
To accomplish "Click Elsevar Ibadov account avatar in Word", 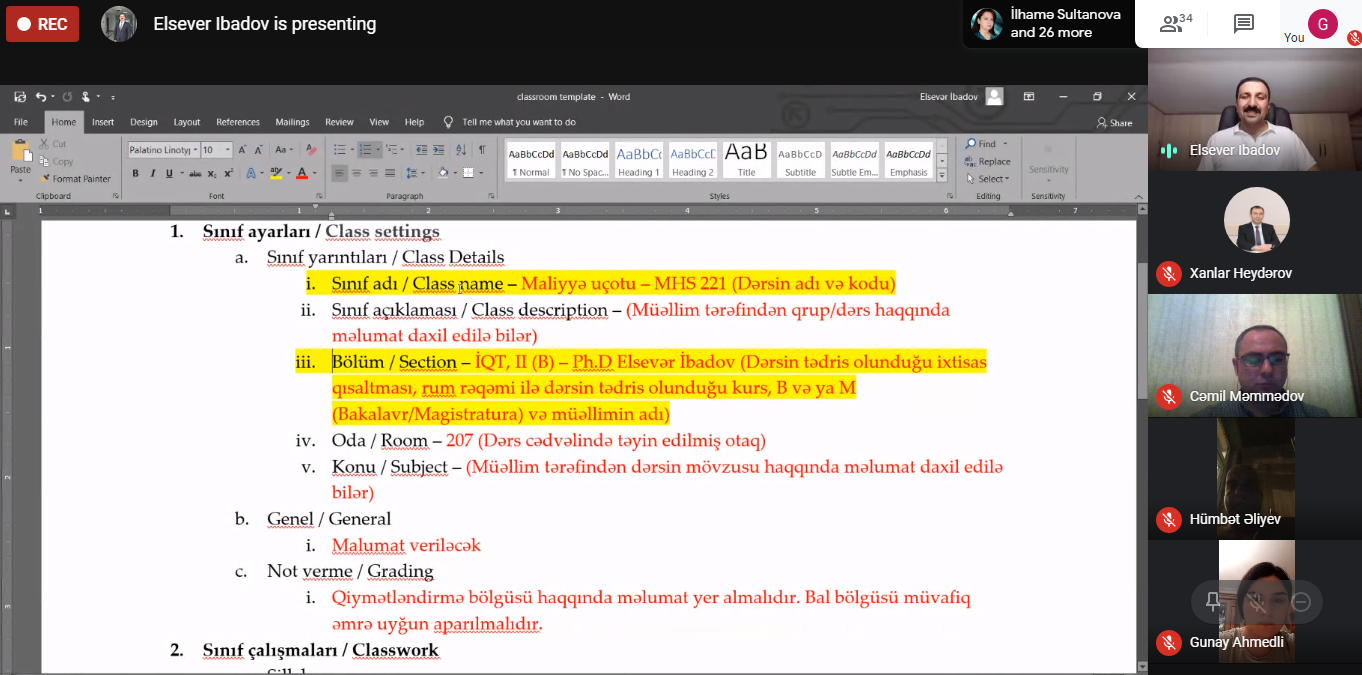I will click(994, 96).
